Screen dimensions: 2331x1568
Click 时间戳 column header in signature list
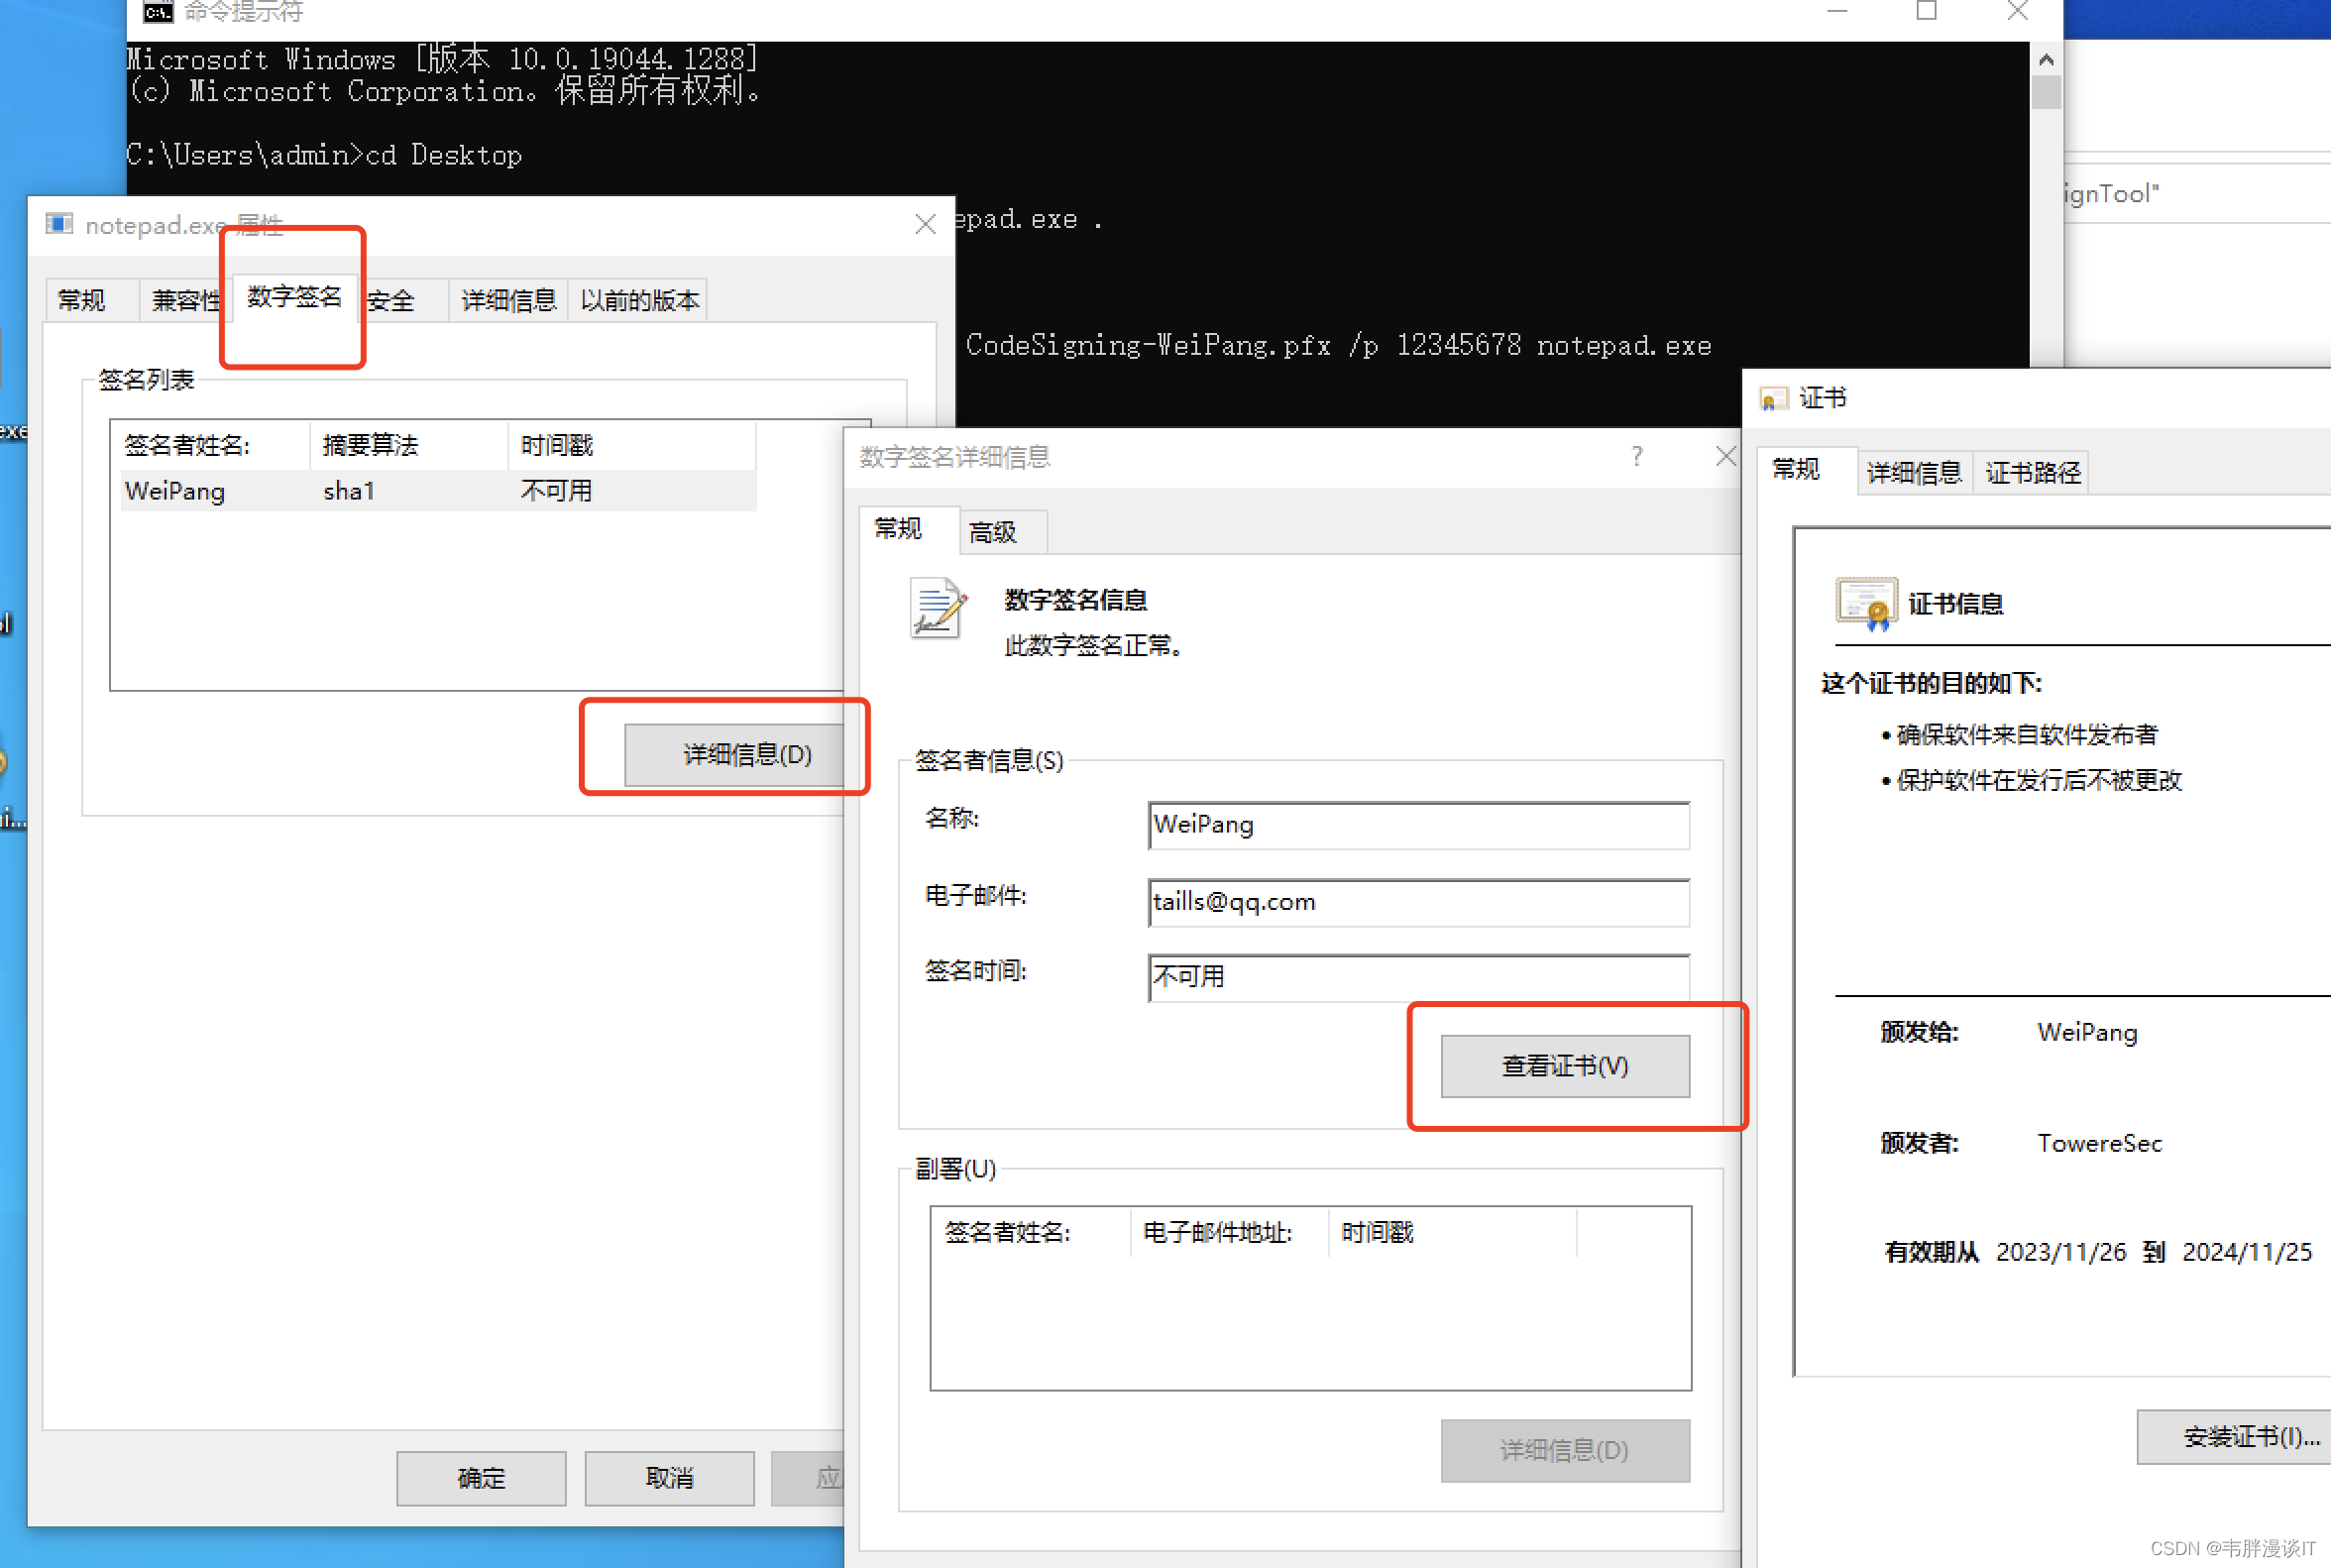click(632, 445)
